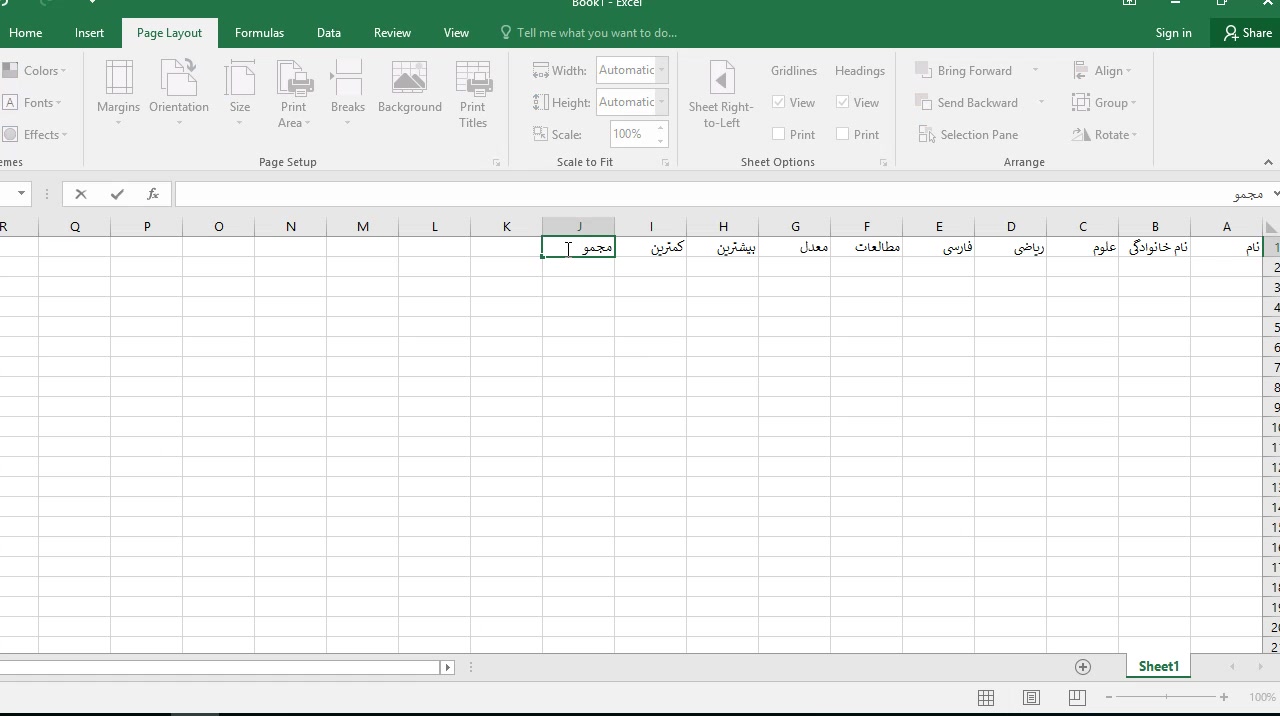The image size is (1280, 716).
Task: Open the Insert tab
Action: (x=89, y=33)
